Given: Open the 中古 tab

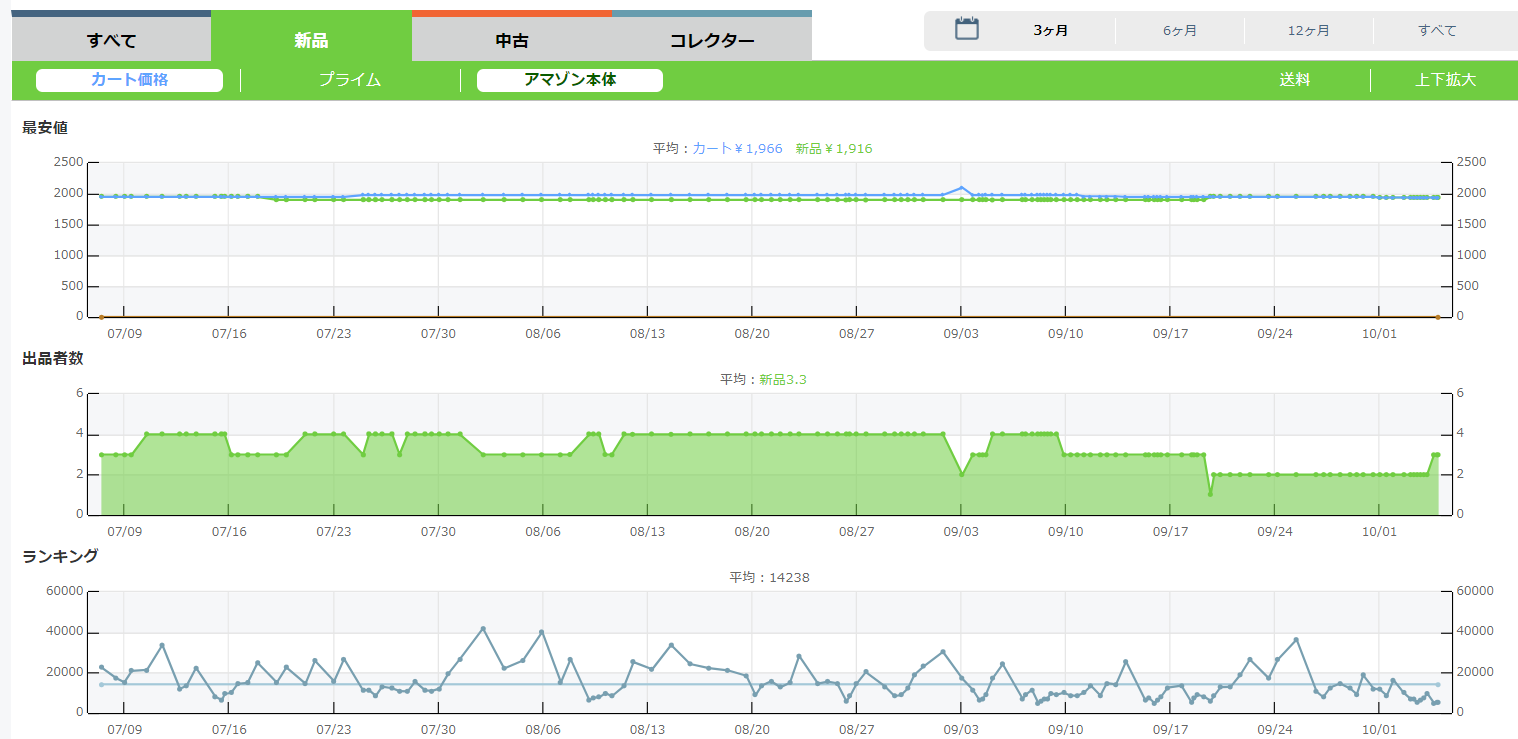Looking at the screenshot, I should point(511,41).
